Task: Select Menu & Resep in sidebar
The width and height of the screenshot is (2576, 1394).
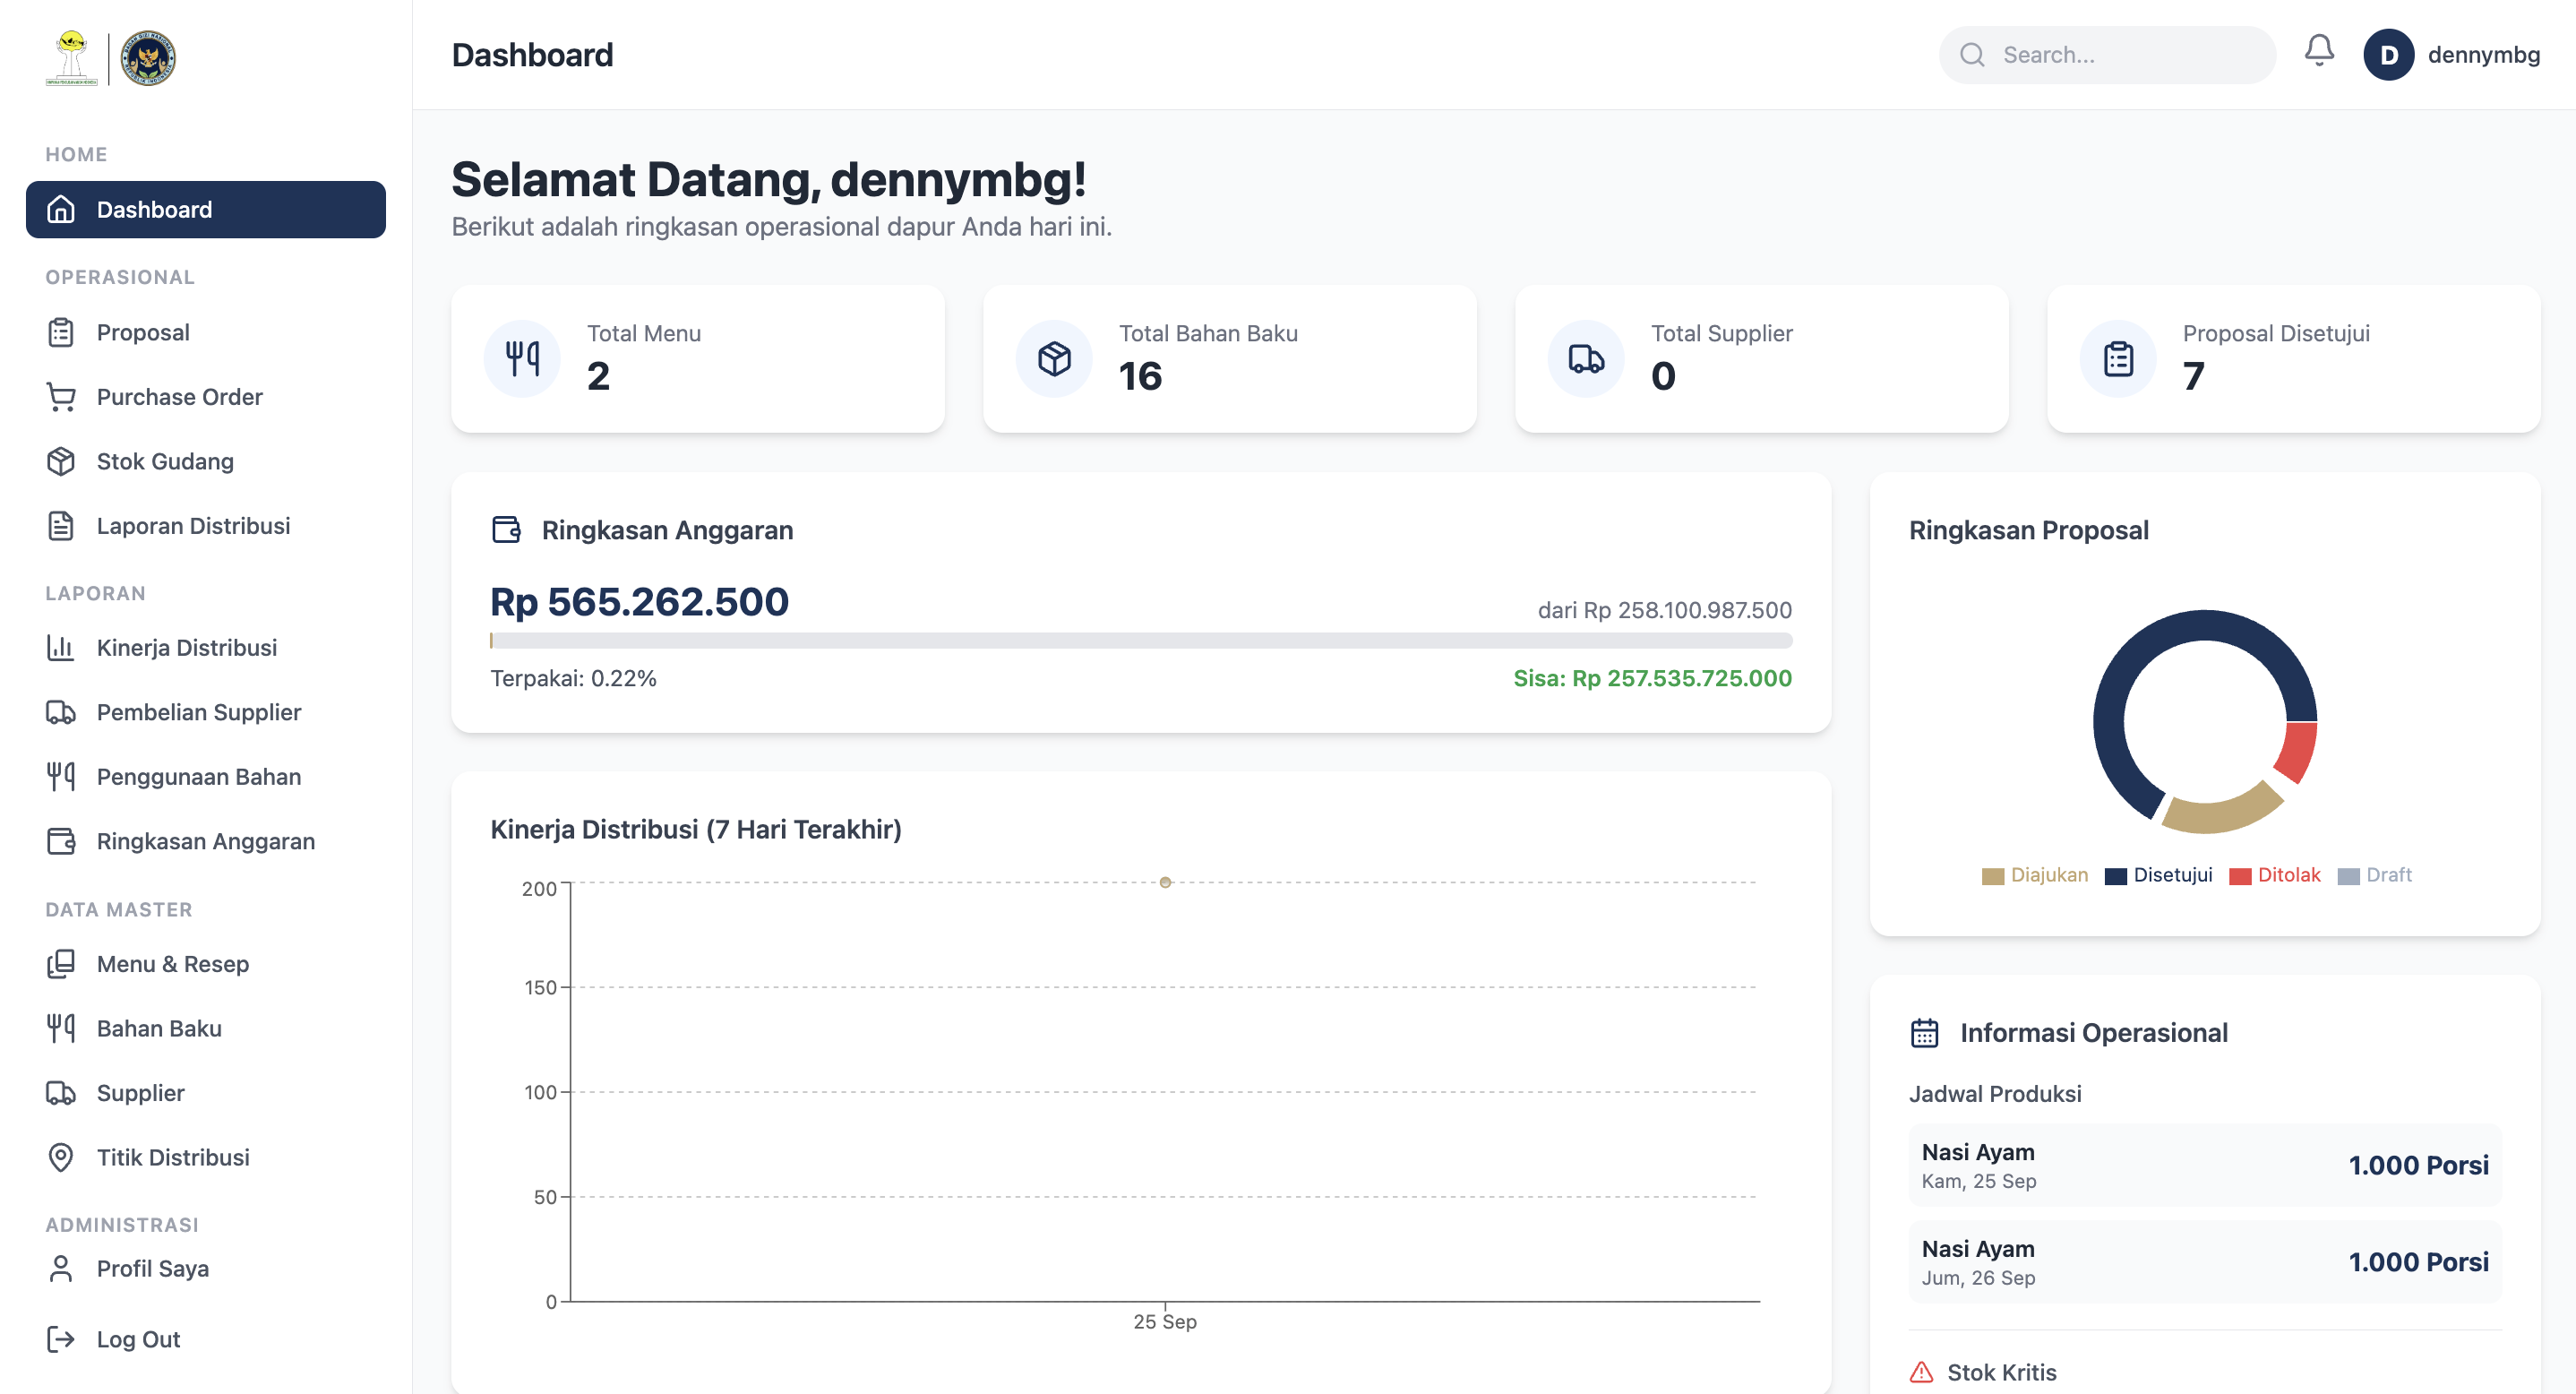Action: coord(172,964)
